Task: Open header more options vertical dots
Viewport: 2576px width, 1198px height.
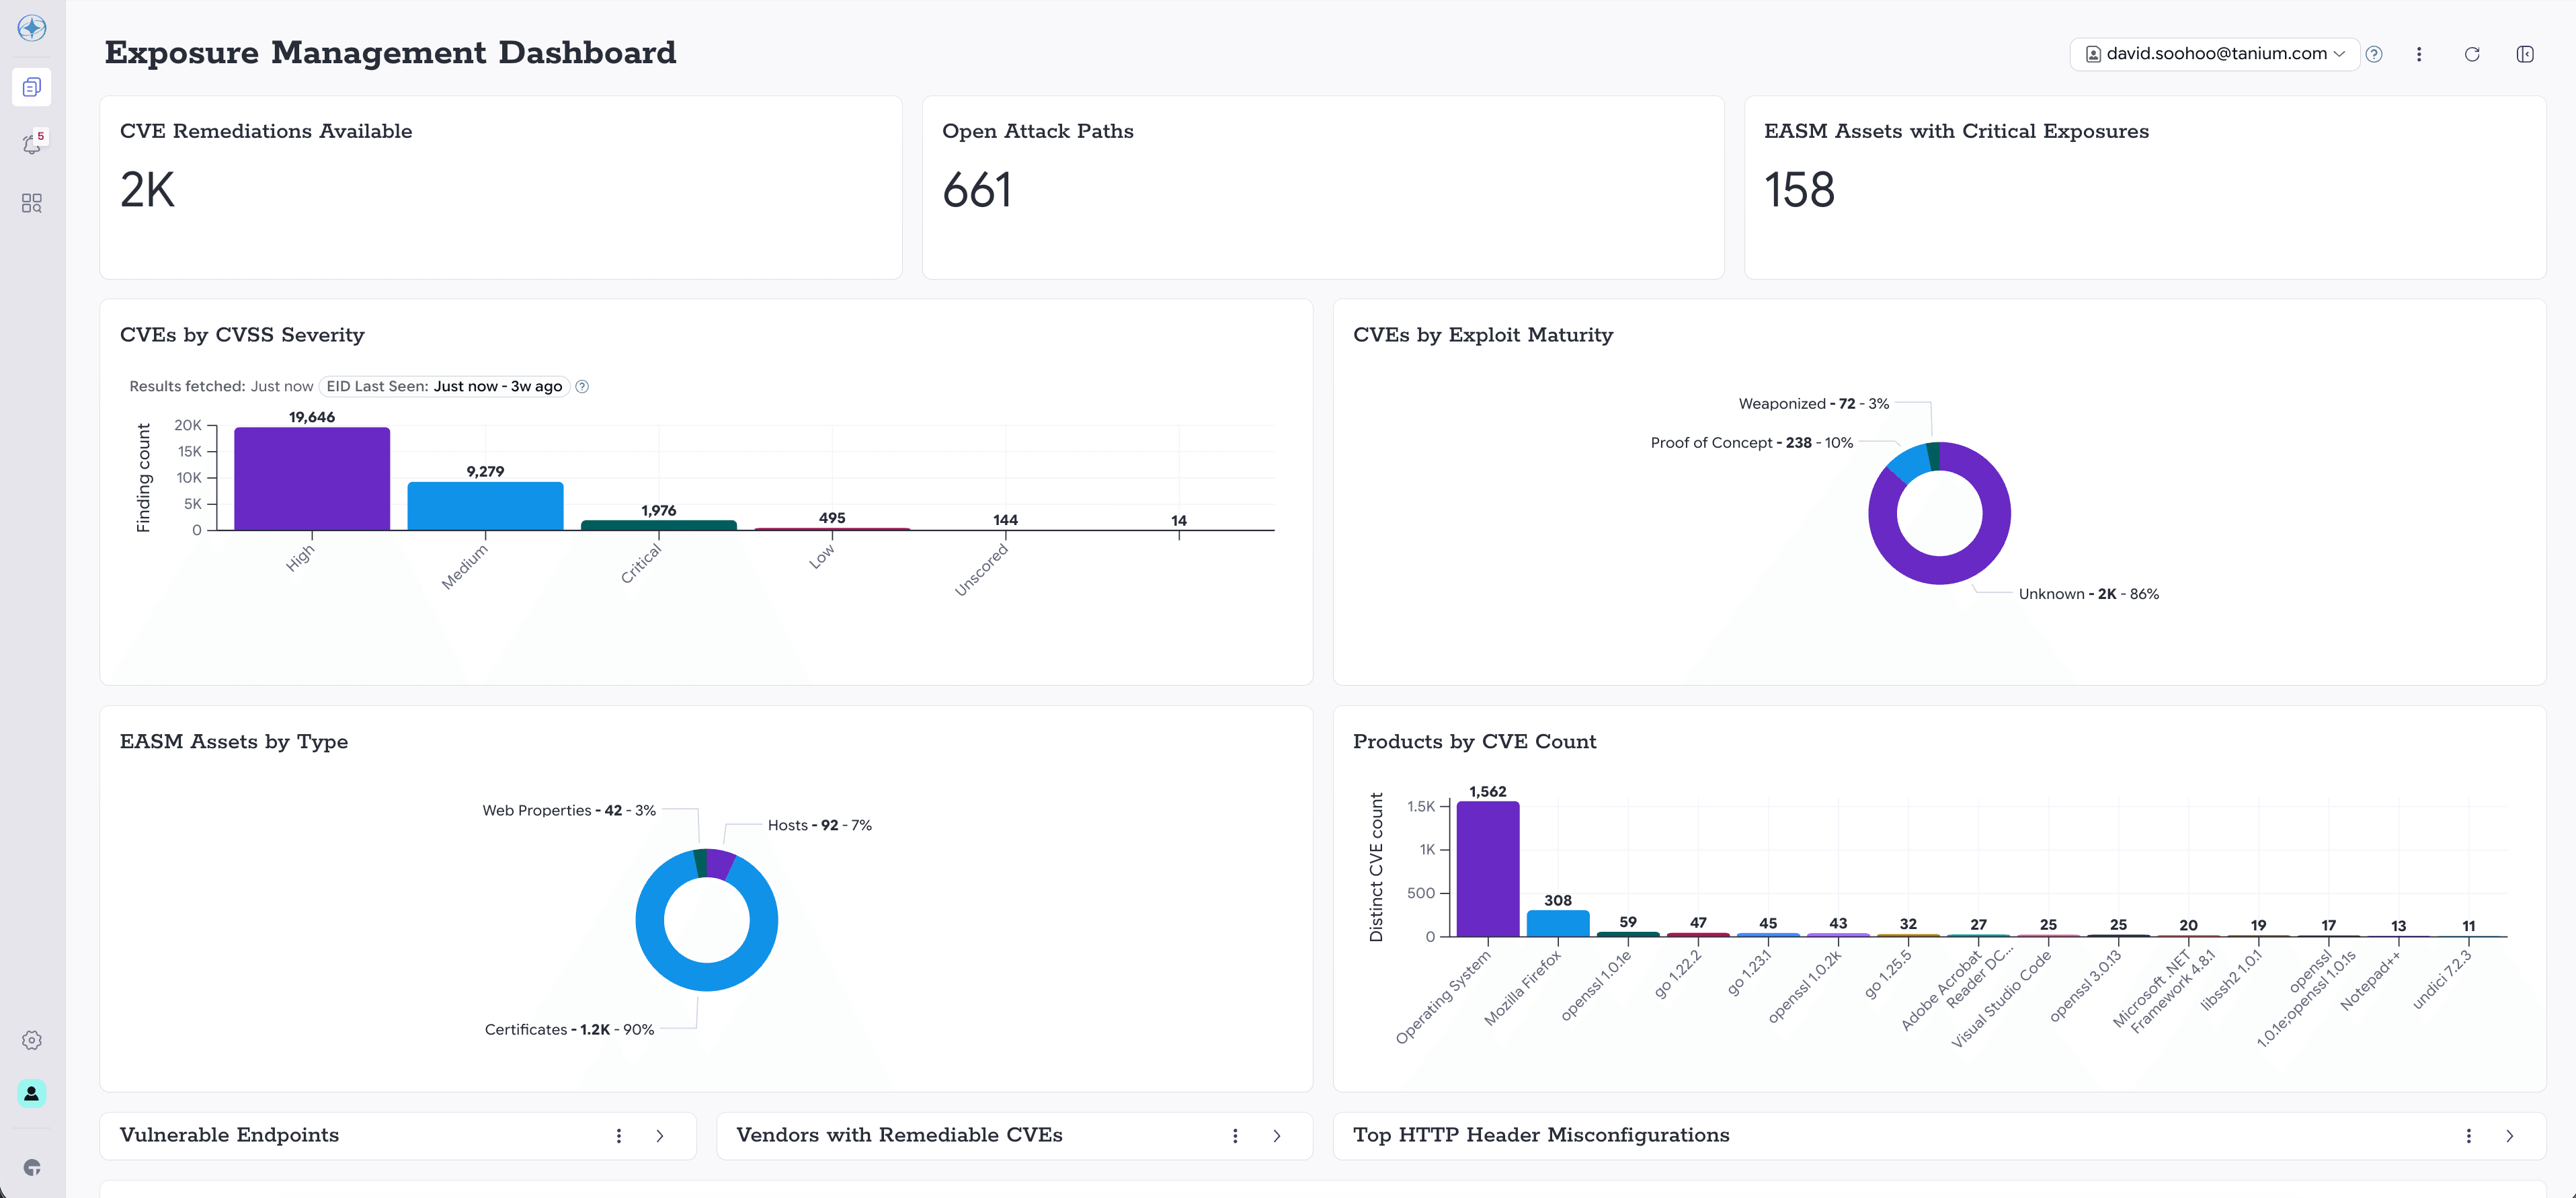Action: [x=2419, y=54]
